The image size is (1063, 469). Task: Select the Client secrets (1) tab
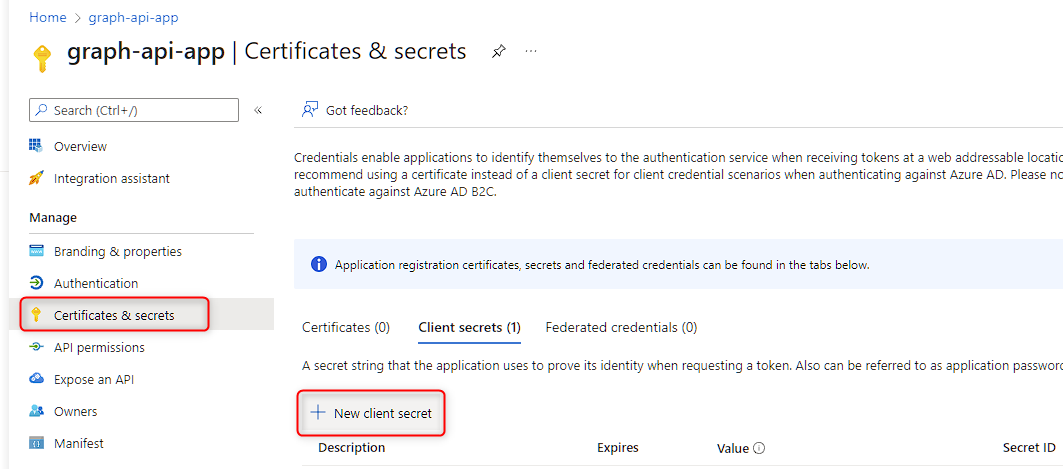[469, 327]
